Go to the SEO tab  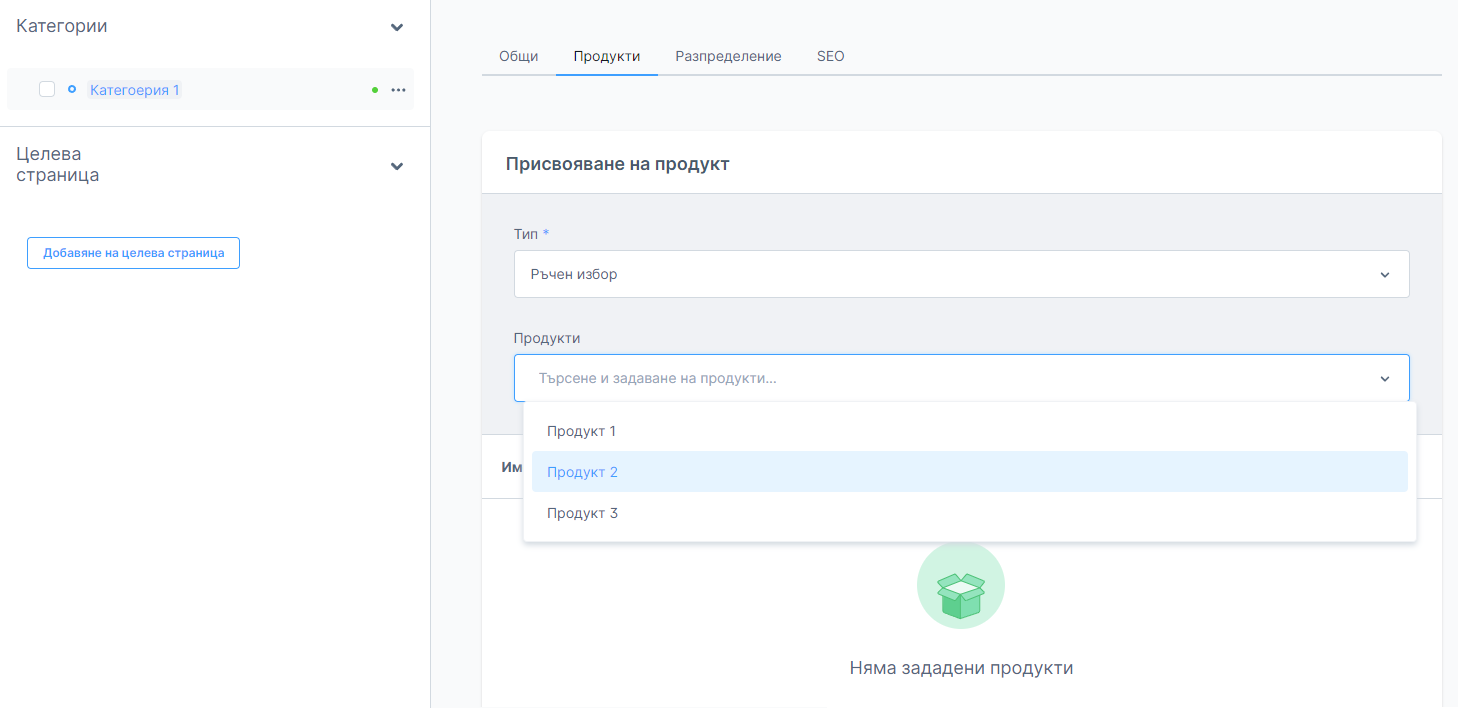[x=830, y=56]
